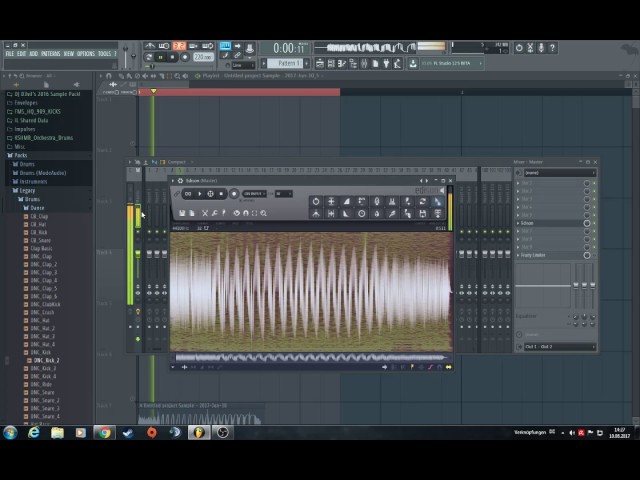Click the Edison cut scissors icon
This screenshot has width=640, height=480.
205,213
